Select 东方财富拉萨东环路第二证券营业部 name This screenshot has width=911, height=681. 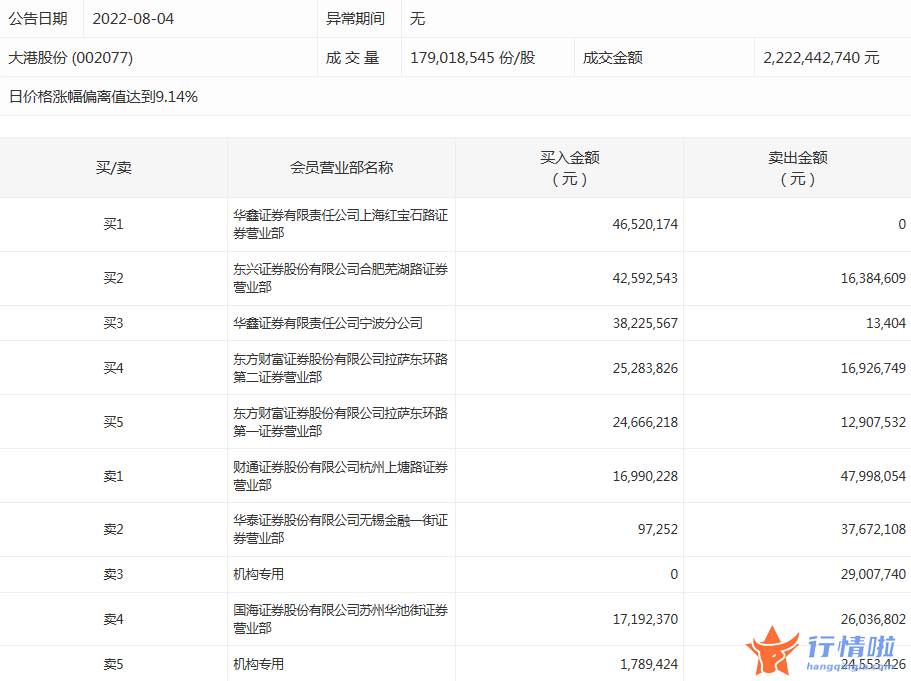(340, 368)
